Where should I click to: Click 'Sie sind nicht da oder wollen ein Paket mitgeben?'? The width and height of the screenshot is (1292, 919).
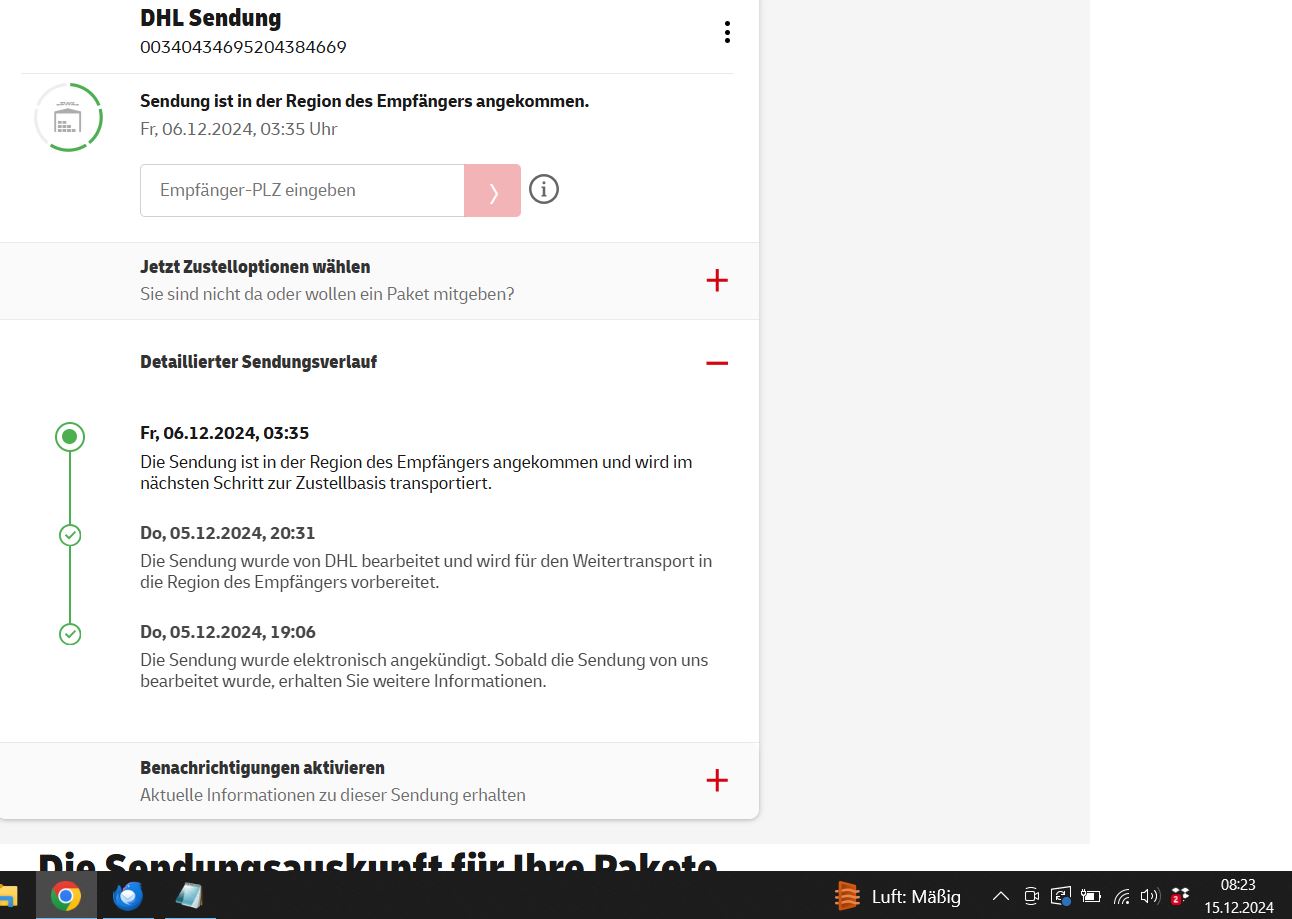(327, 295)
